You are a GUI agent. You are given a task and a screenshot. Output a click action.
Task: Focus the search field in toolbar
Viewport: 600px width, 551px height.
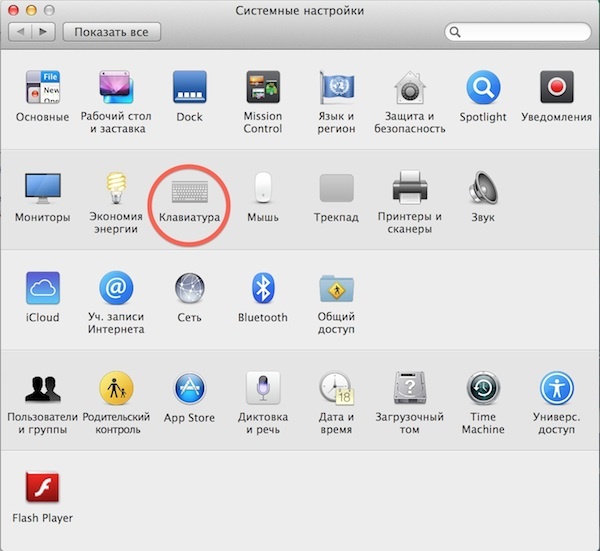coord(518,32)
